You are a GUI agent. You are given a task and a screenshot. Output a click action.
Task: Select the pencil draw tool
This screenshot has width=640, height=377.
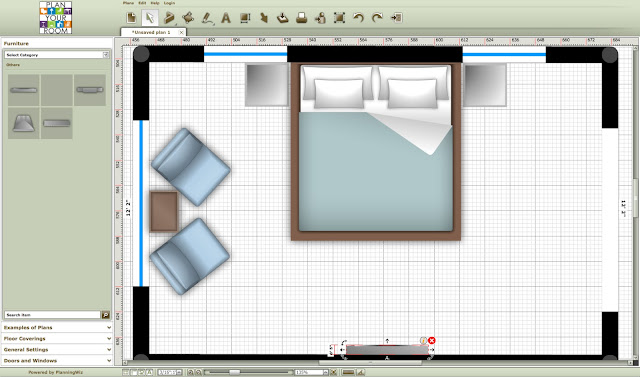(207, 18)
